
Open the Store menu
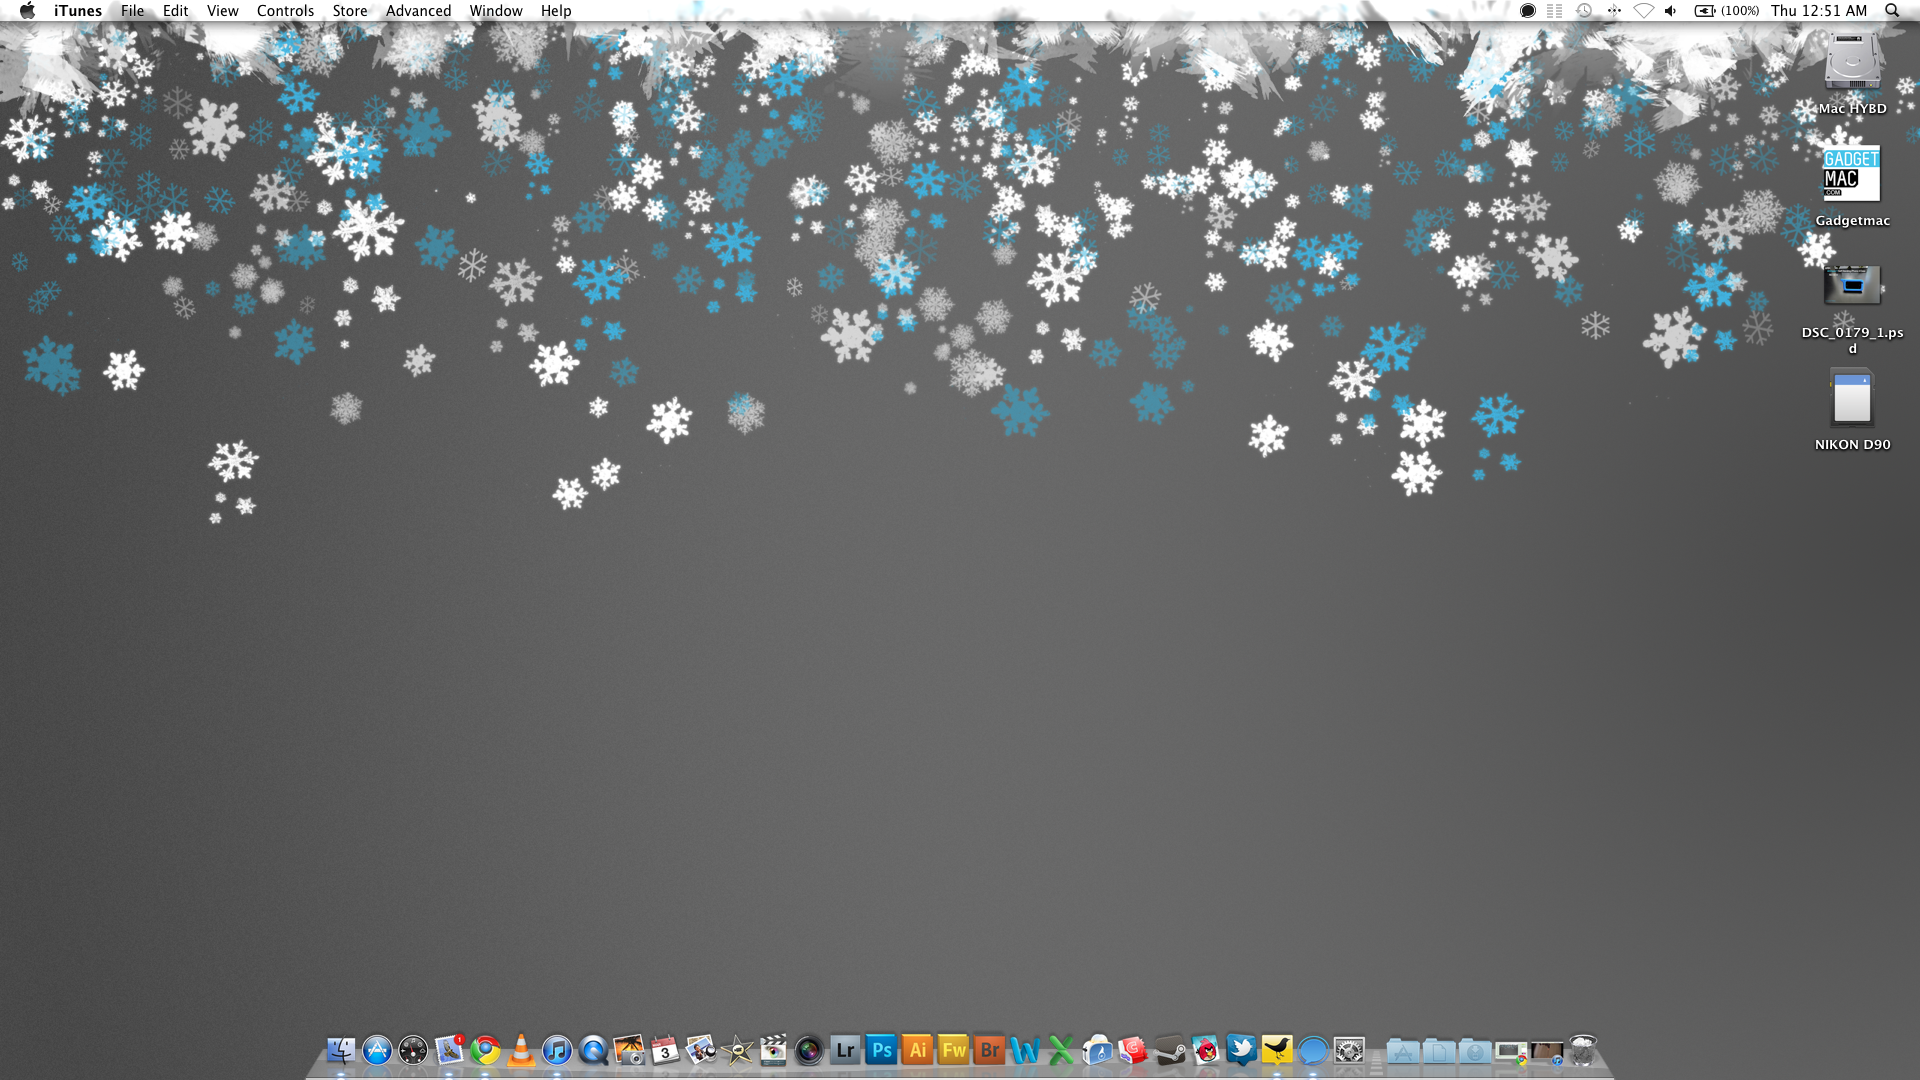click(x=349, y=11)
